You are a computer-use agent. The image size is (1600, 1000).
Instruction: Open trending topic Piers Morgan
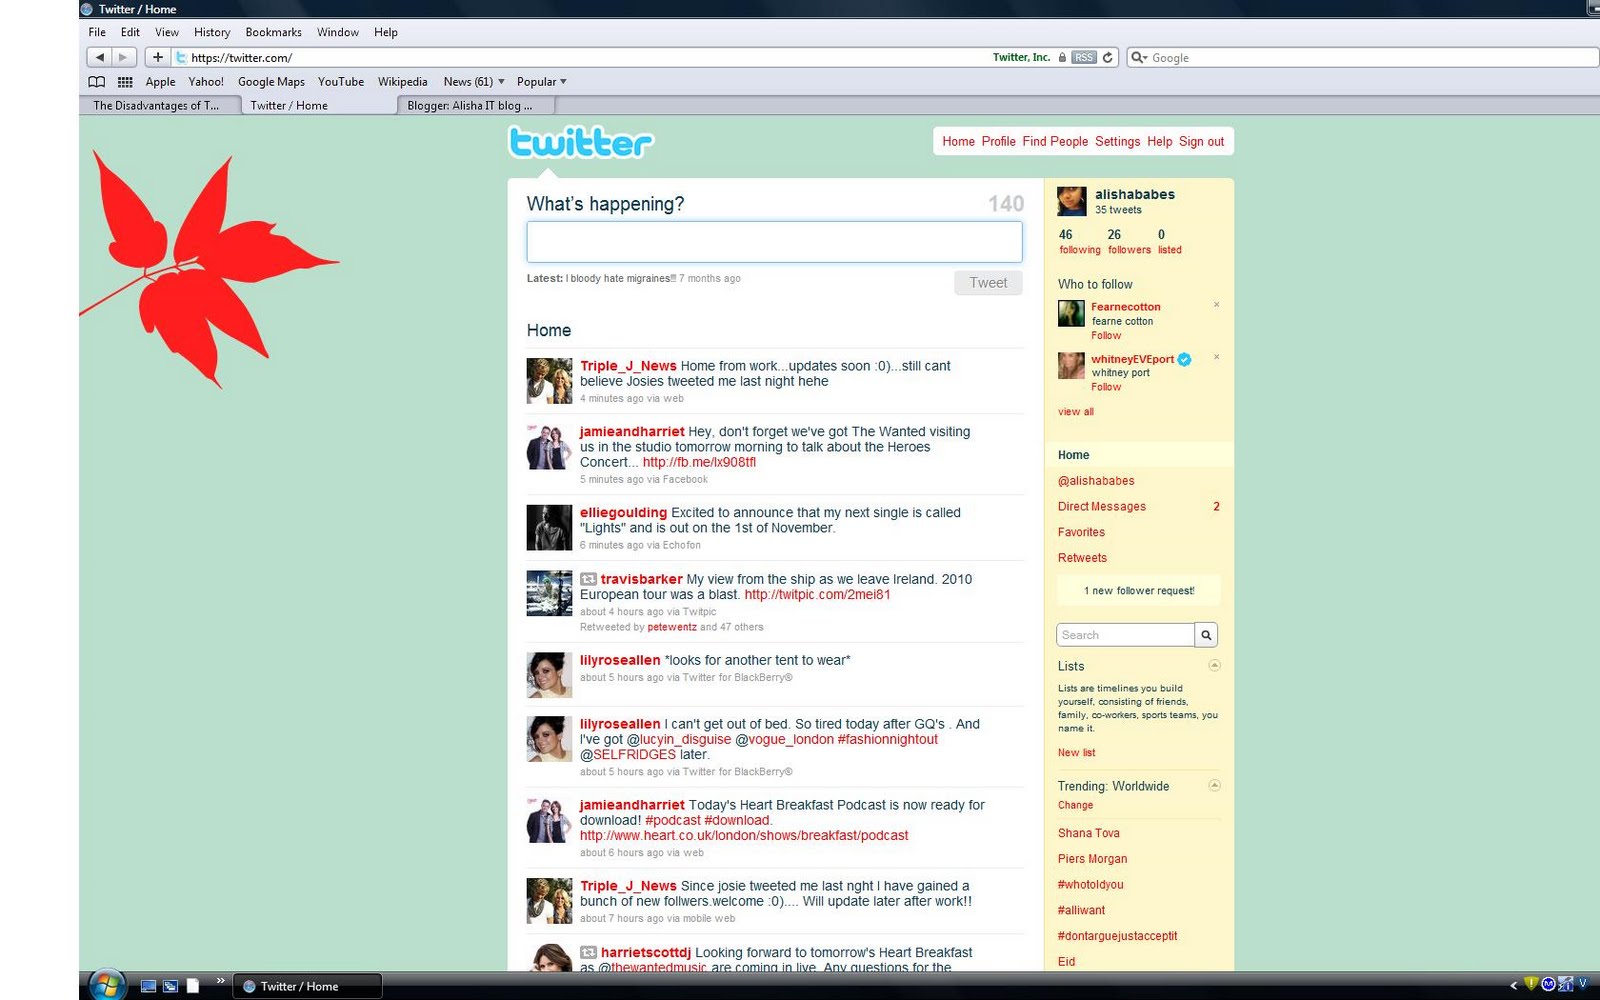click(1093, 859)
